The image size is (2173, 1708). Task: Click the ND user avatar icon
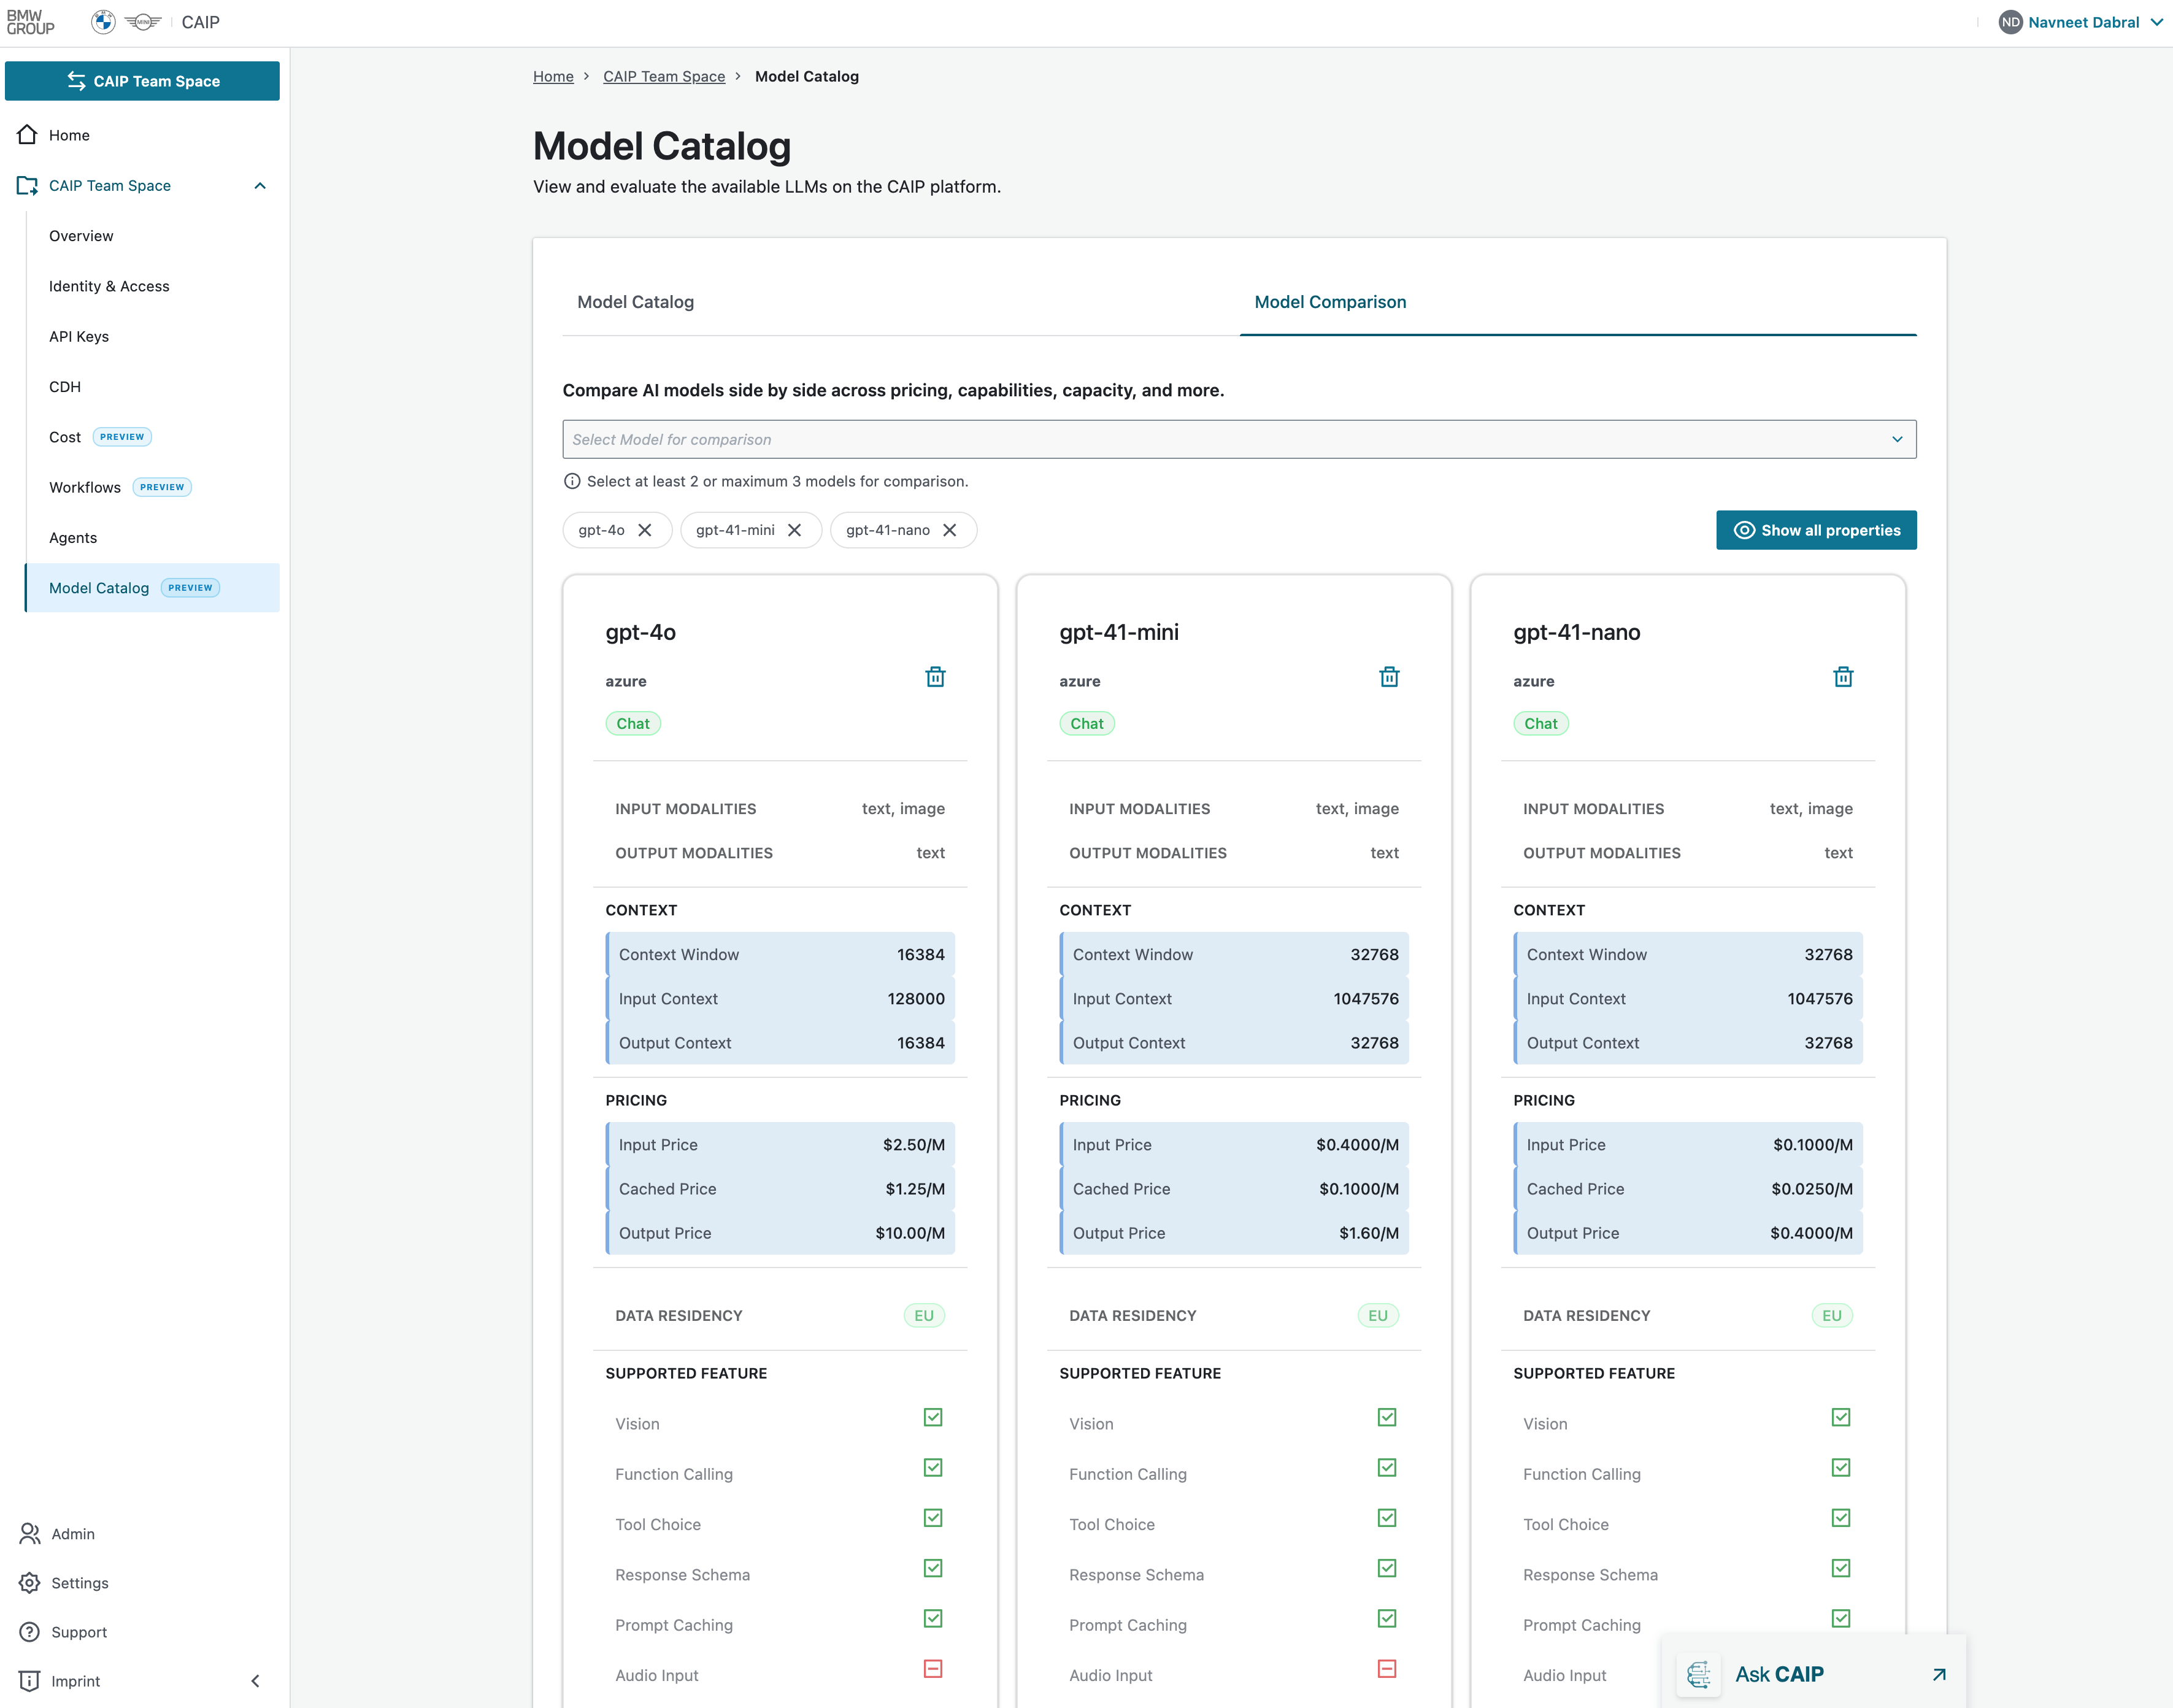coord(2010,22)
